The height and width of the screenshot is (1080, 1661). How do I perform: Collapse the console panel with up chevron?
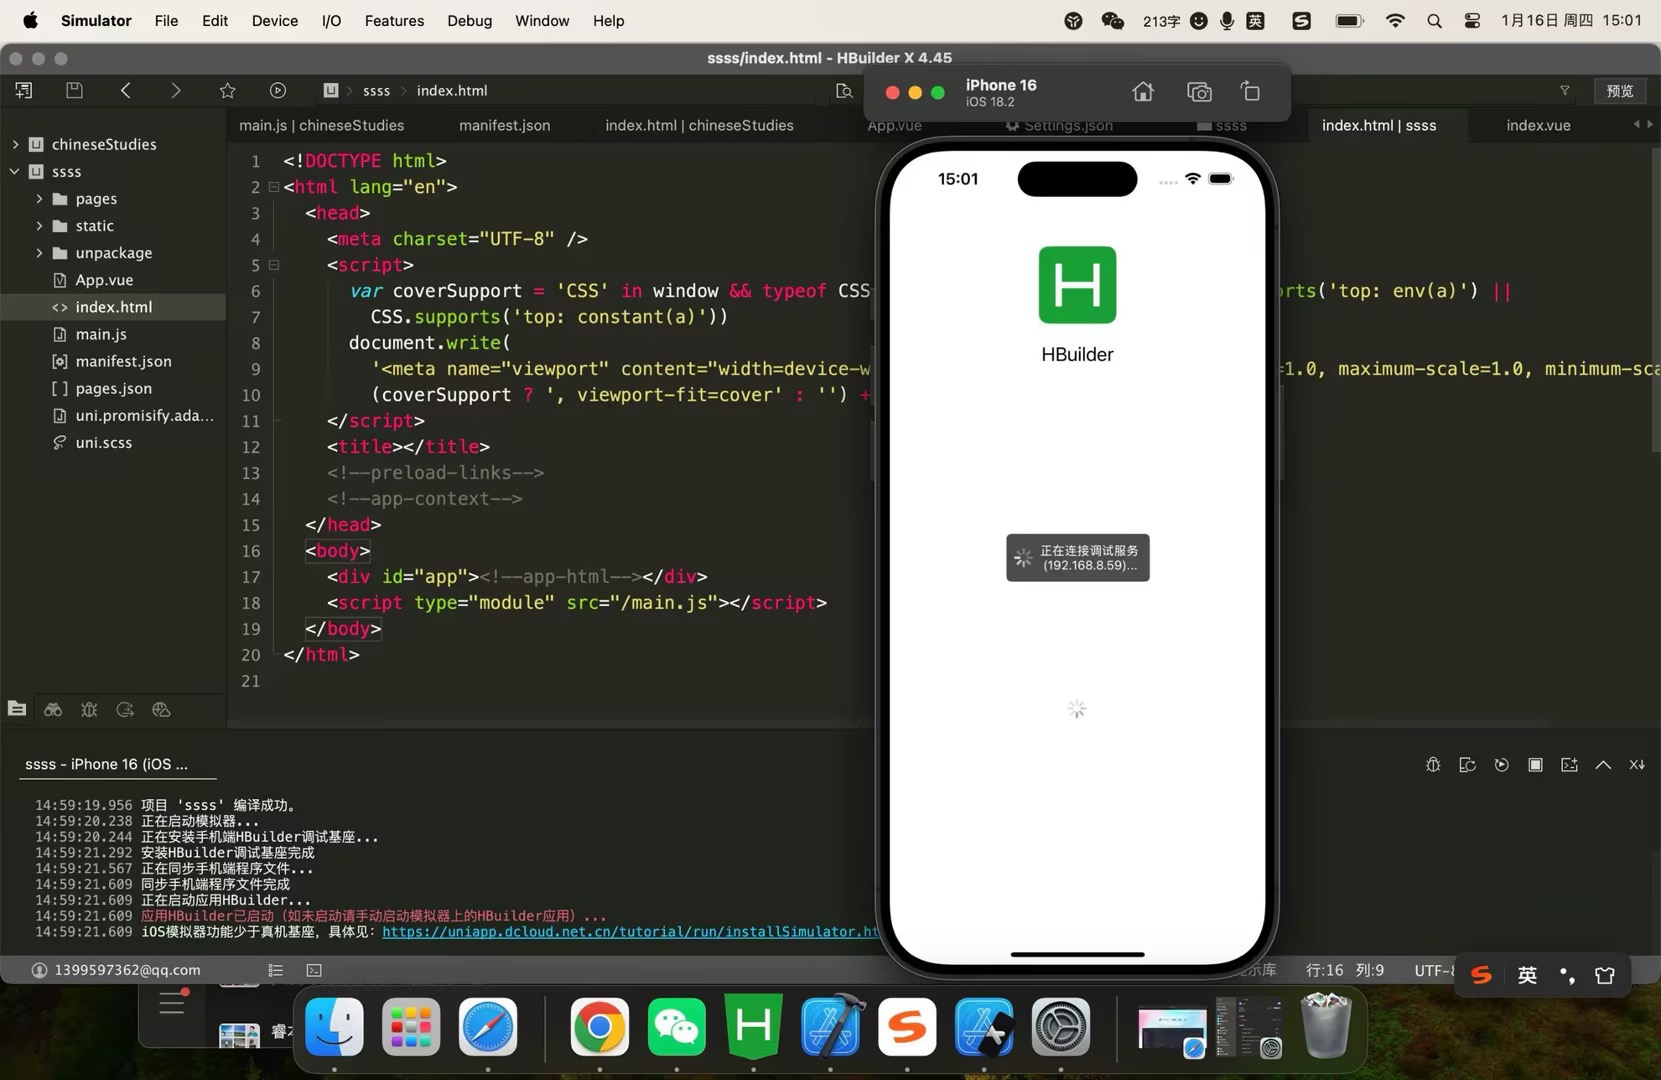(1603, 765)
